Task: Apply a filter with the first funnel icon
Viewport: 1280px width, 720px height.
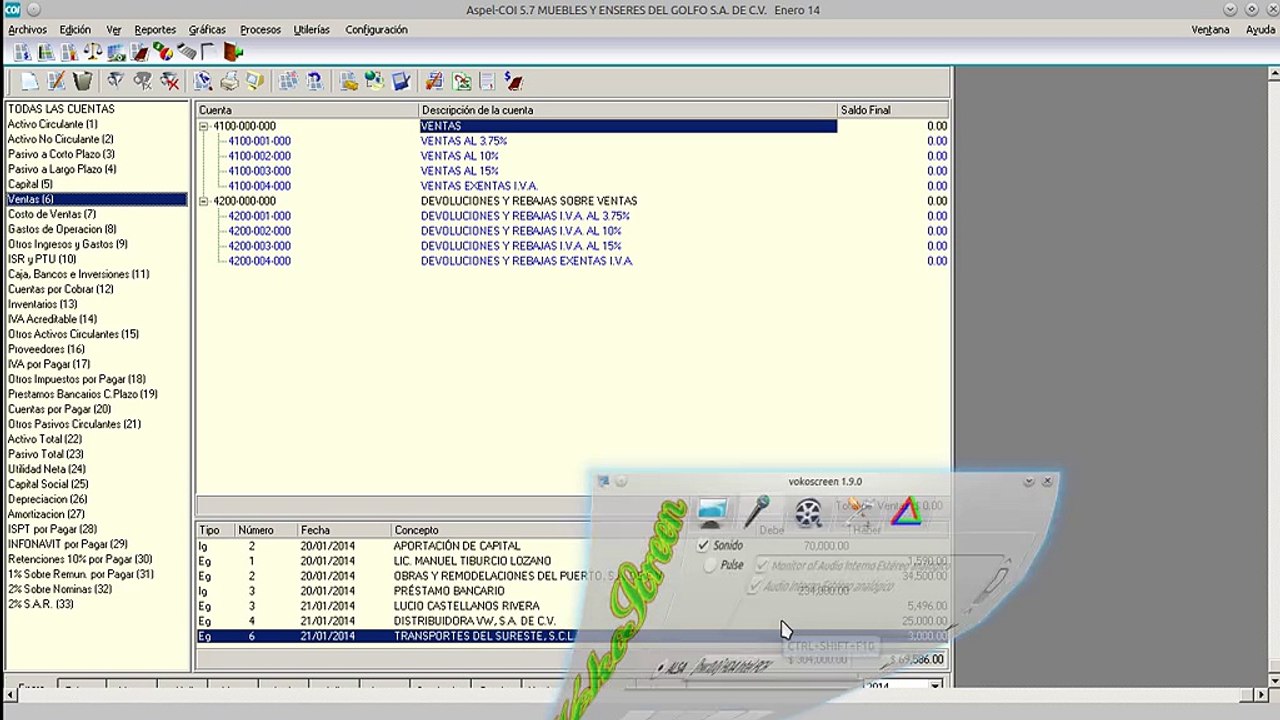Action: pyautogui.click(x=116, y=82)
